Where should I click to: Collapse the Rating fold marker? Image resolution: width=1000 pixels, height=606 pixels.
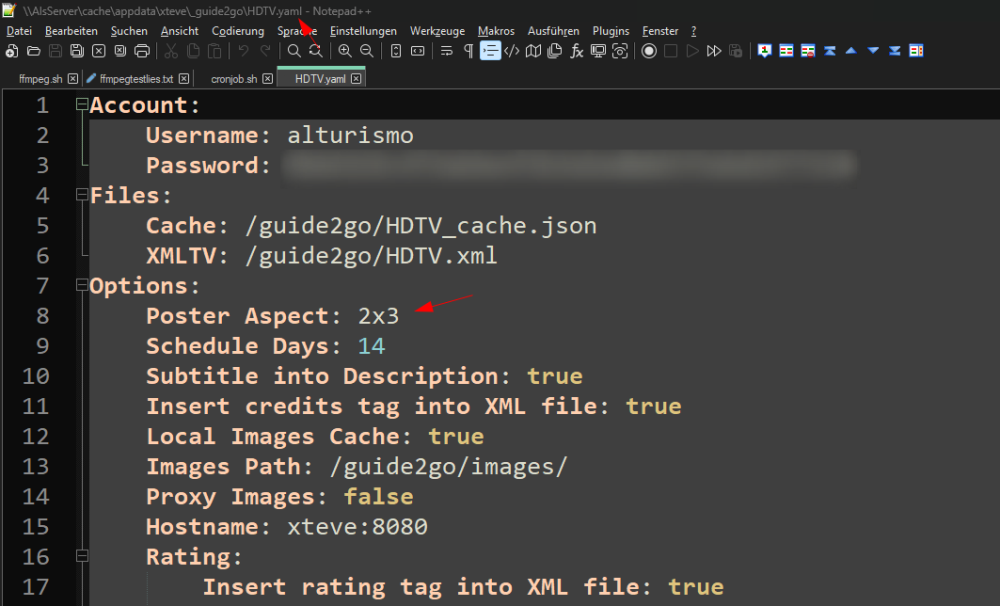[x=82, y=556]
